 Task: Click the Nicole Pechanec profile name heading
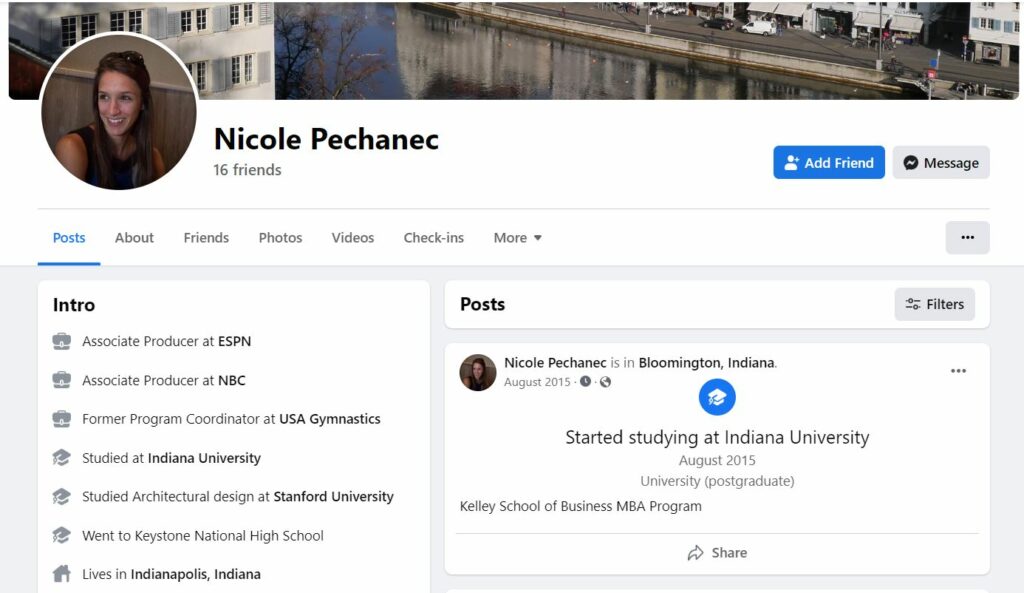(327, 138)
